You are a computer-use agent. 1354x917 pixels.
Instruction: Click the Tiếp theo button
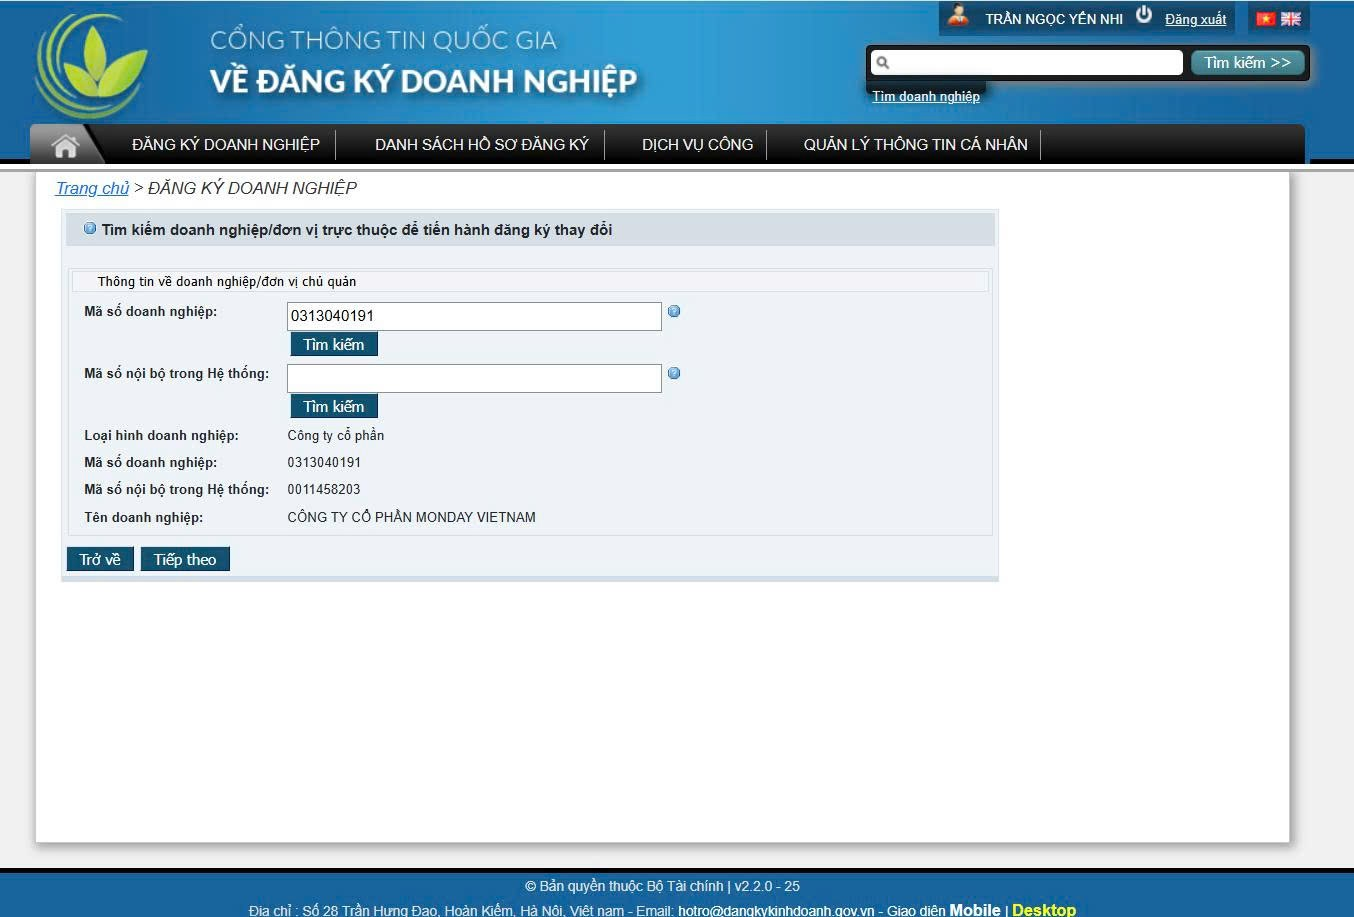[185, 559]
